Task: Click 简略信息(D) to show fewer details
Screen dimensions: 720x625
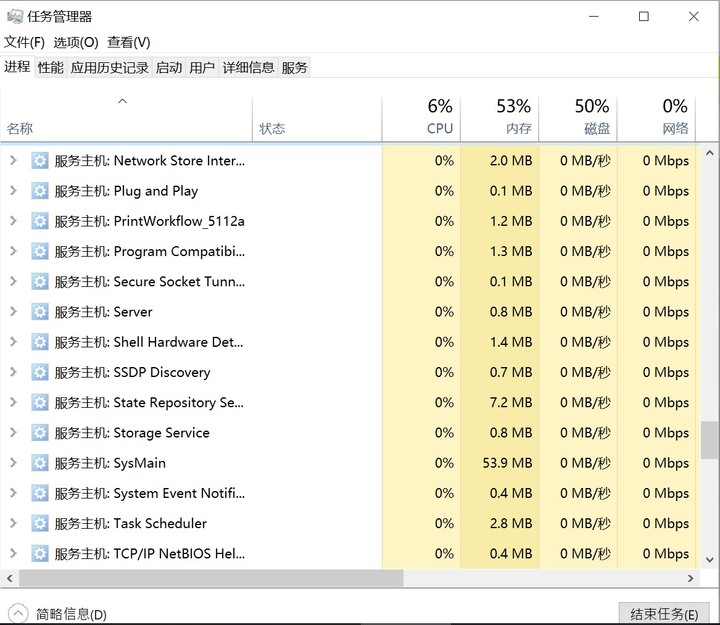Action: pos(57,614)
